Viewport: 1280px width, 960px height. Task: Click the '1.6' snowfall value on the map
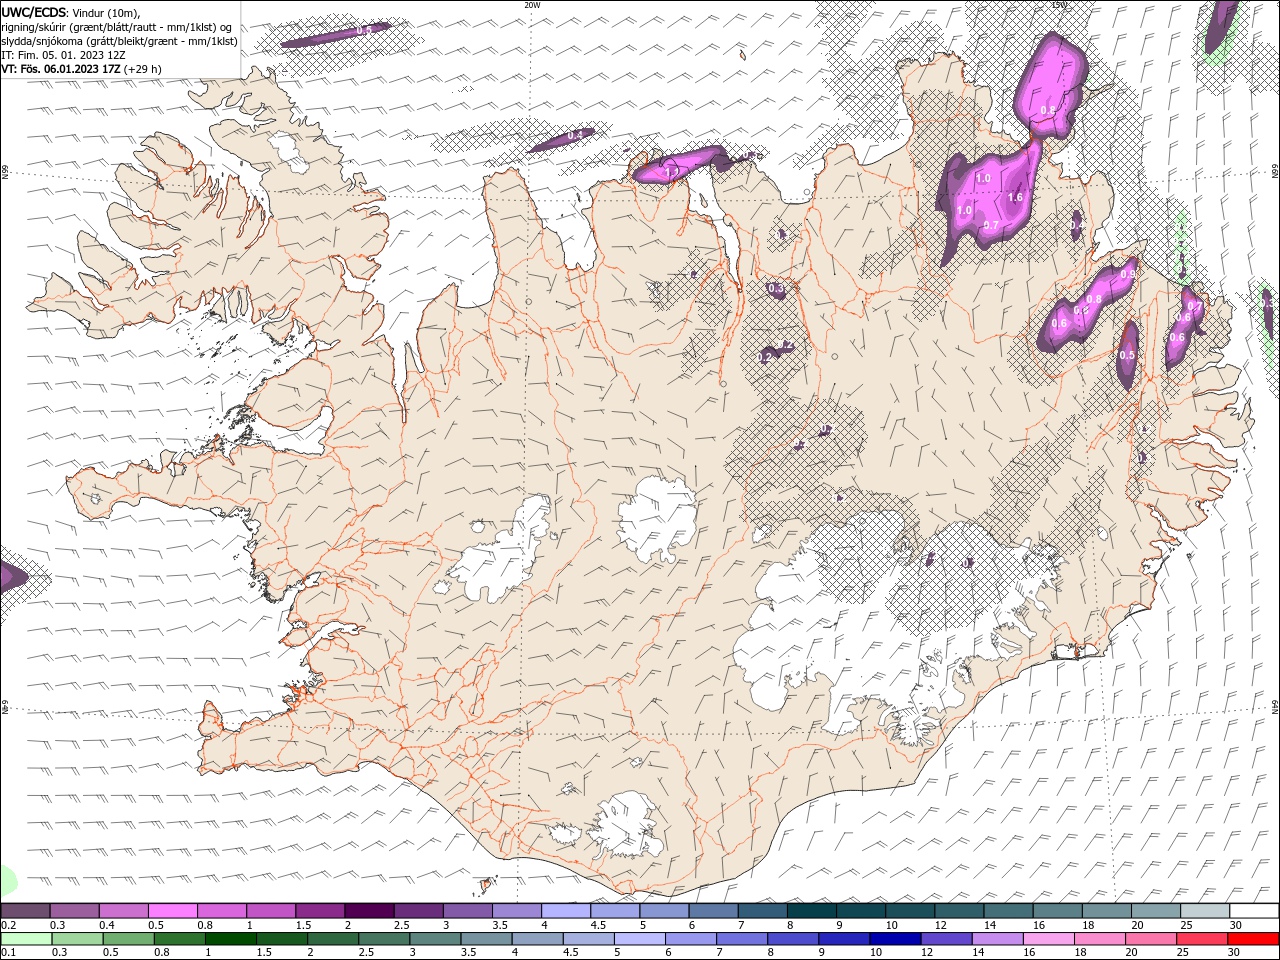[x=1016, y=198]
